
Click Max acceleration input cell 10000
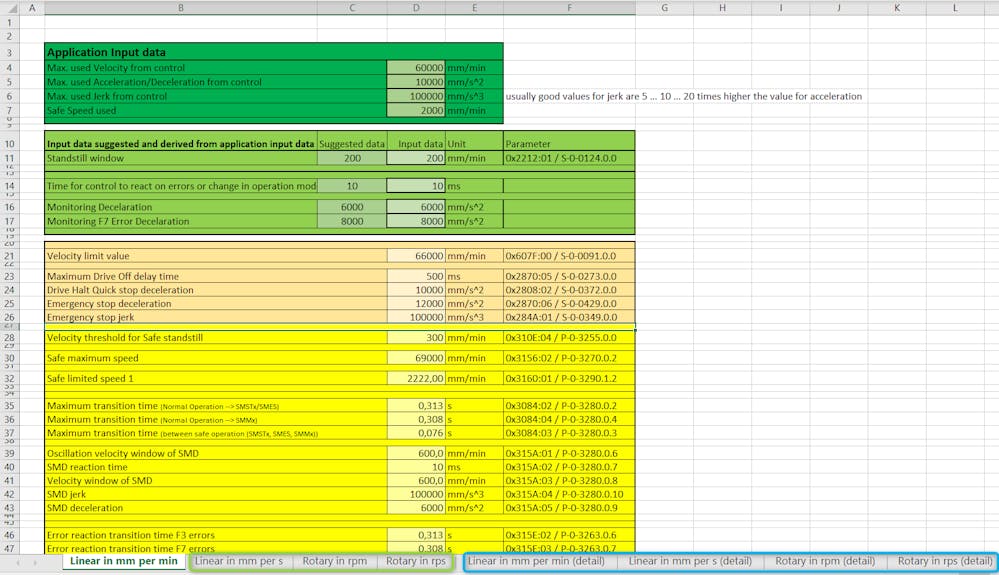(416, 82)
